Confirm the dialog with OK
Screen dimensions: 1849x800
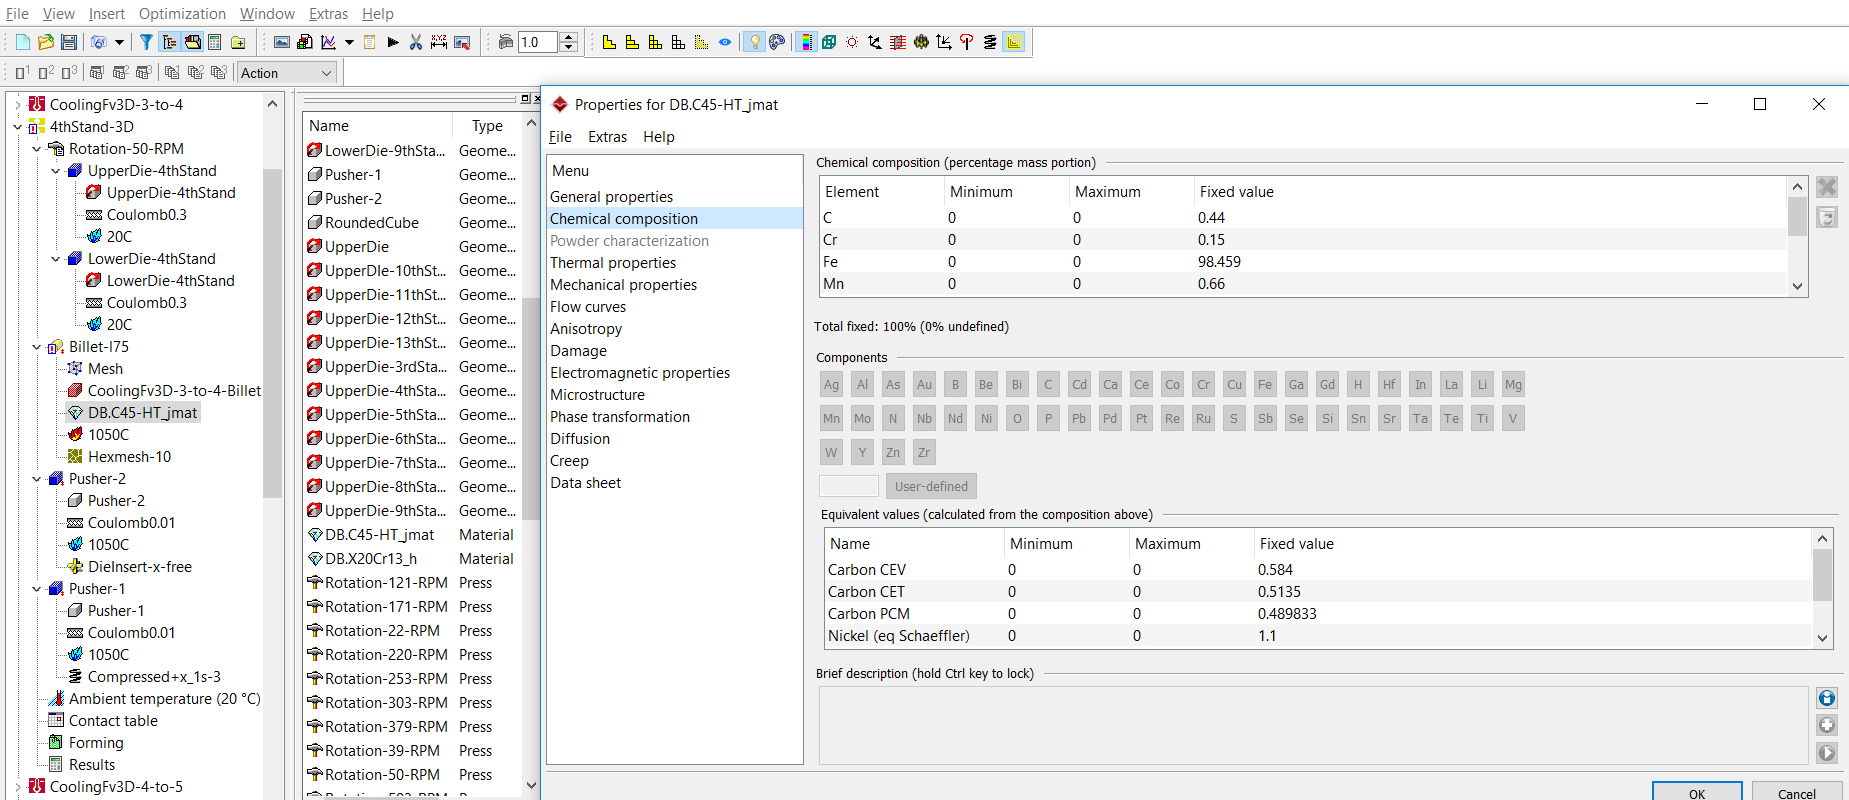click(1697, 792)
